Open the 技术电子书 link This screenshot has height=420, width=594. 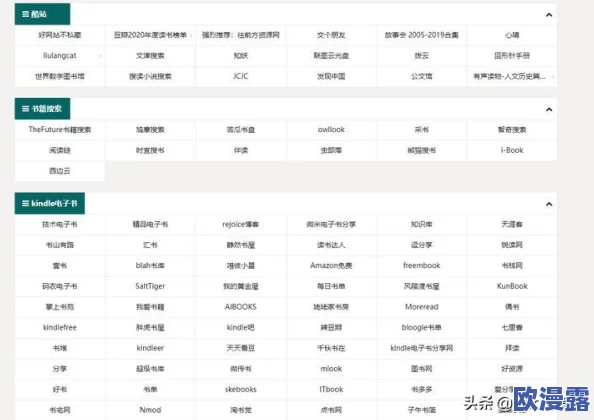[x=60, y=224]
